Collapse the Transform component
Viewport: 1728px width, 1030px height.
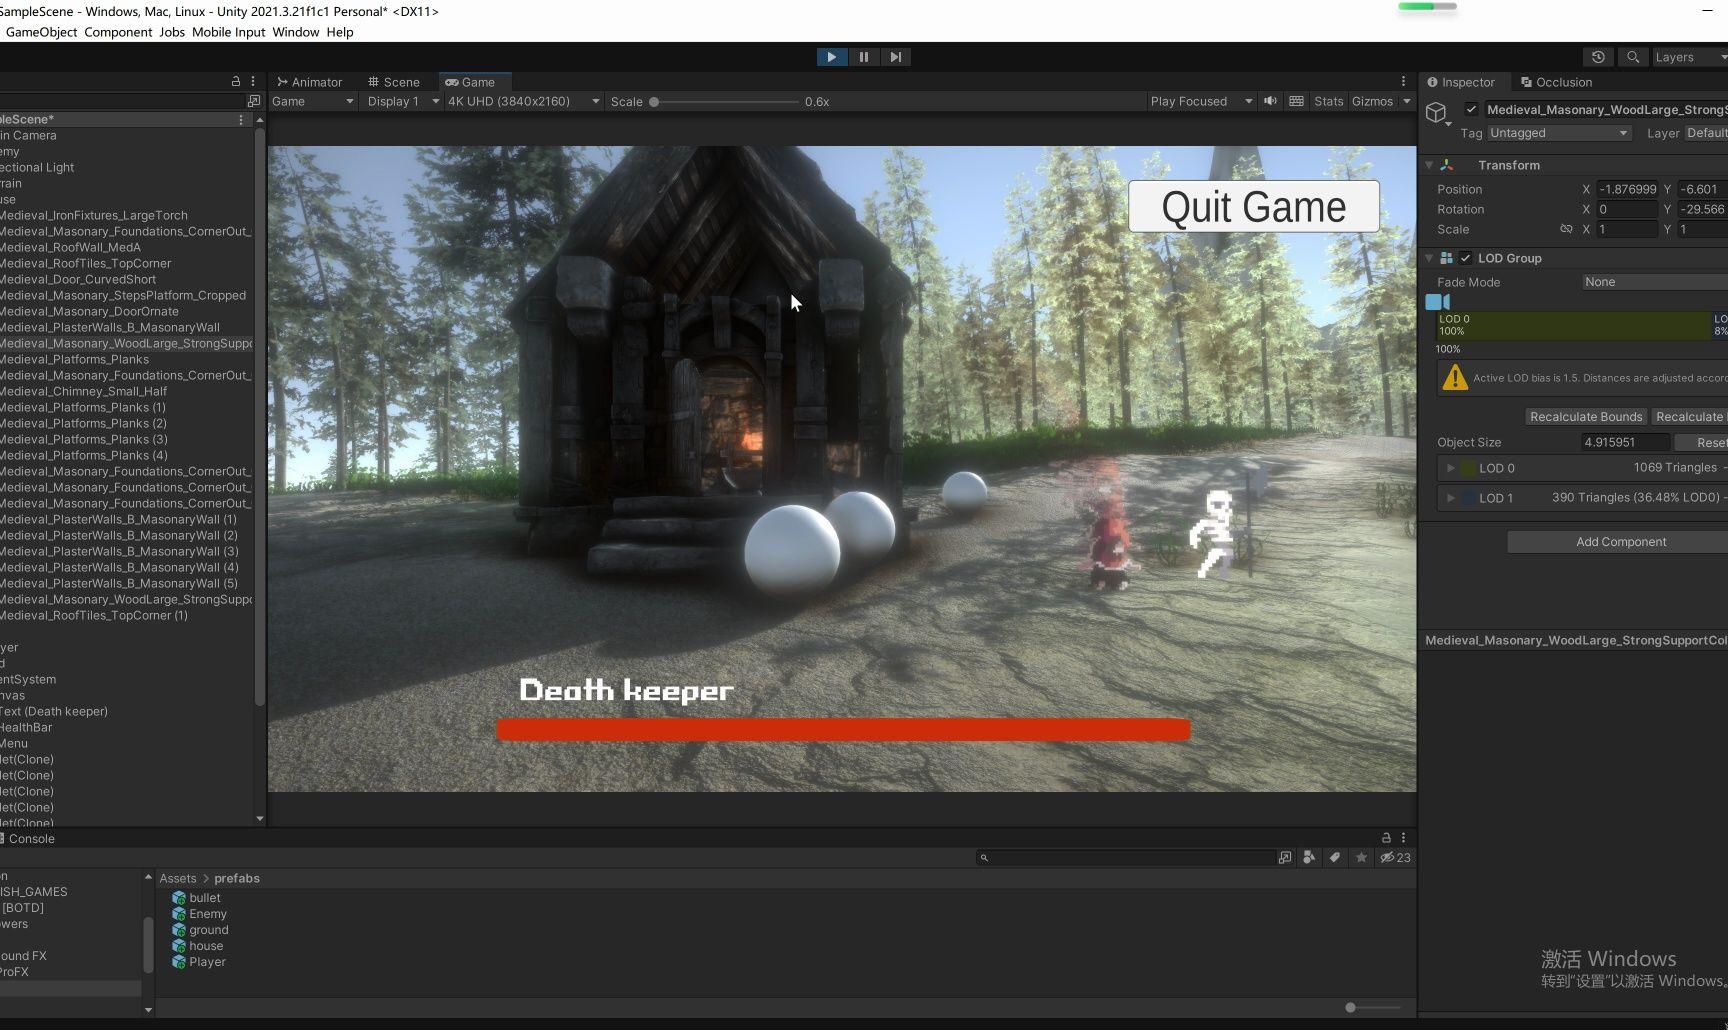pos(1429,165)
